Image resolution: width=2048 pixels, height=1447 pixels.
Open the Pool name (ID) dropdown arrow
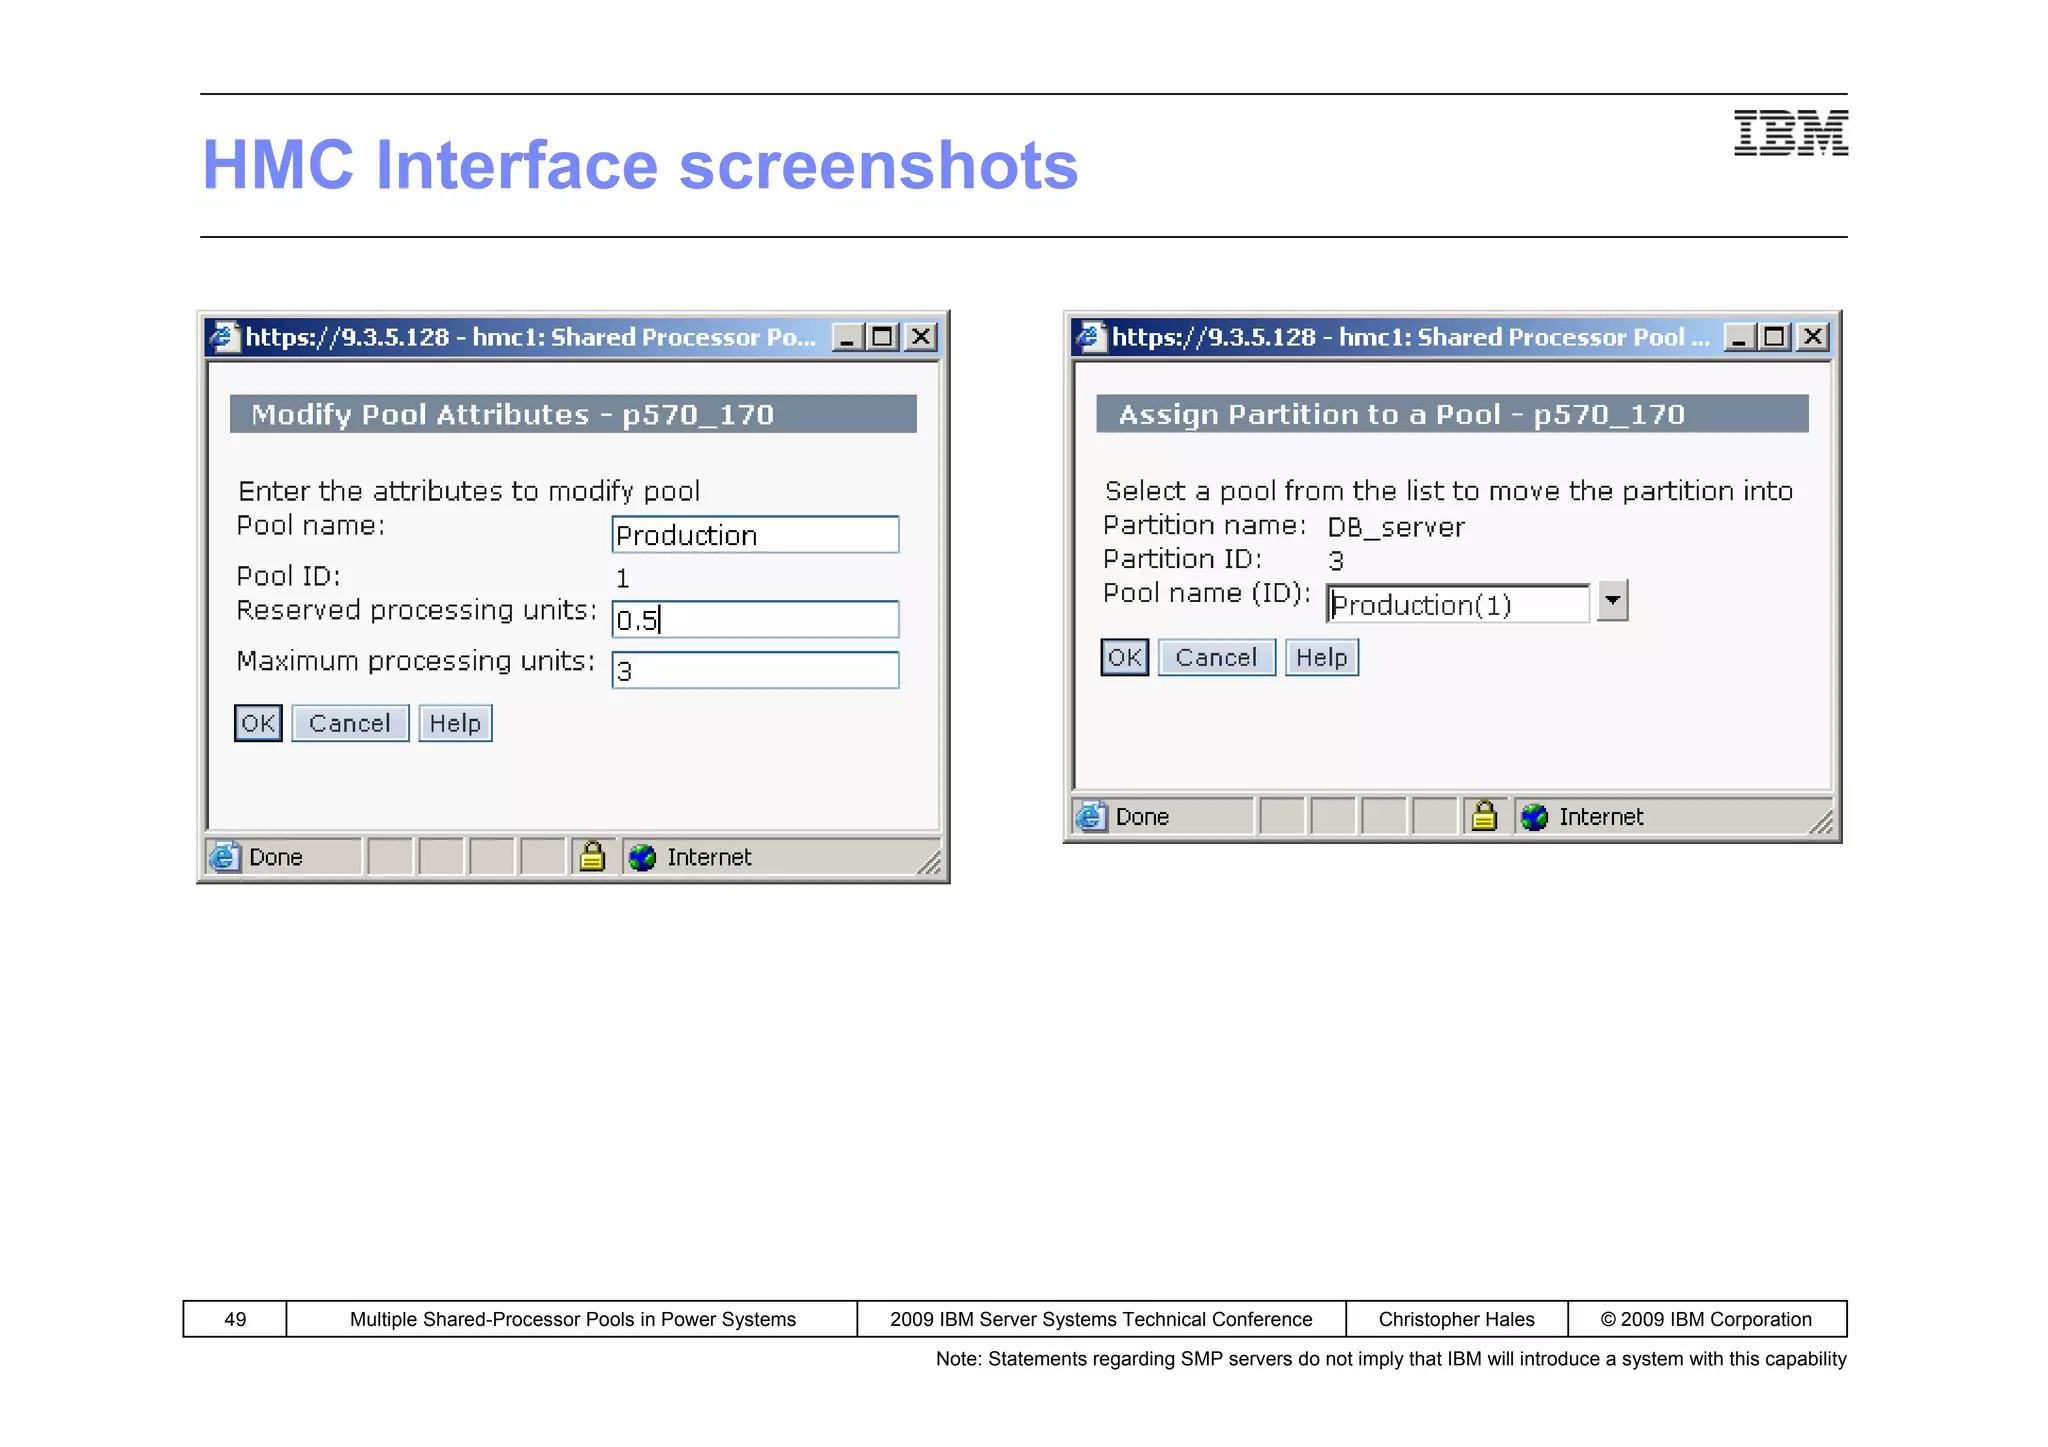coord(1612,601)
